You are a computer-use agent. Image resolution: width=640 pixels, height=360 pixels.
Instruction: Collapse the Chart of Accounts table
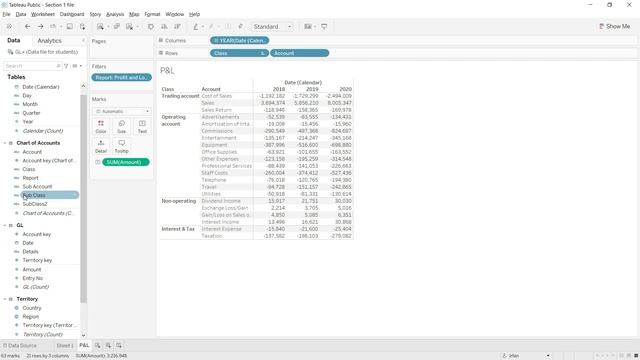(5, 143)
